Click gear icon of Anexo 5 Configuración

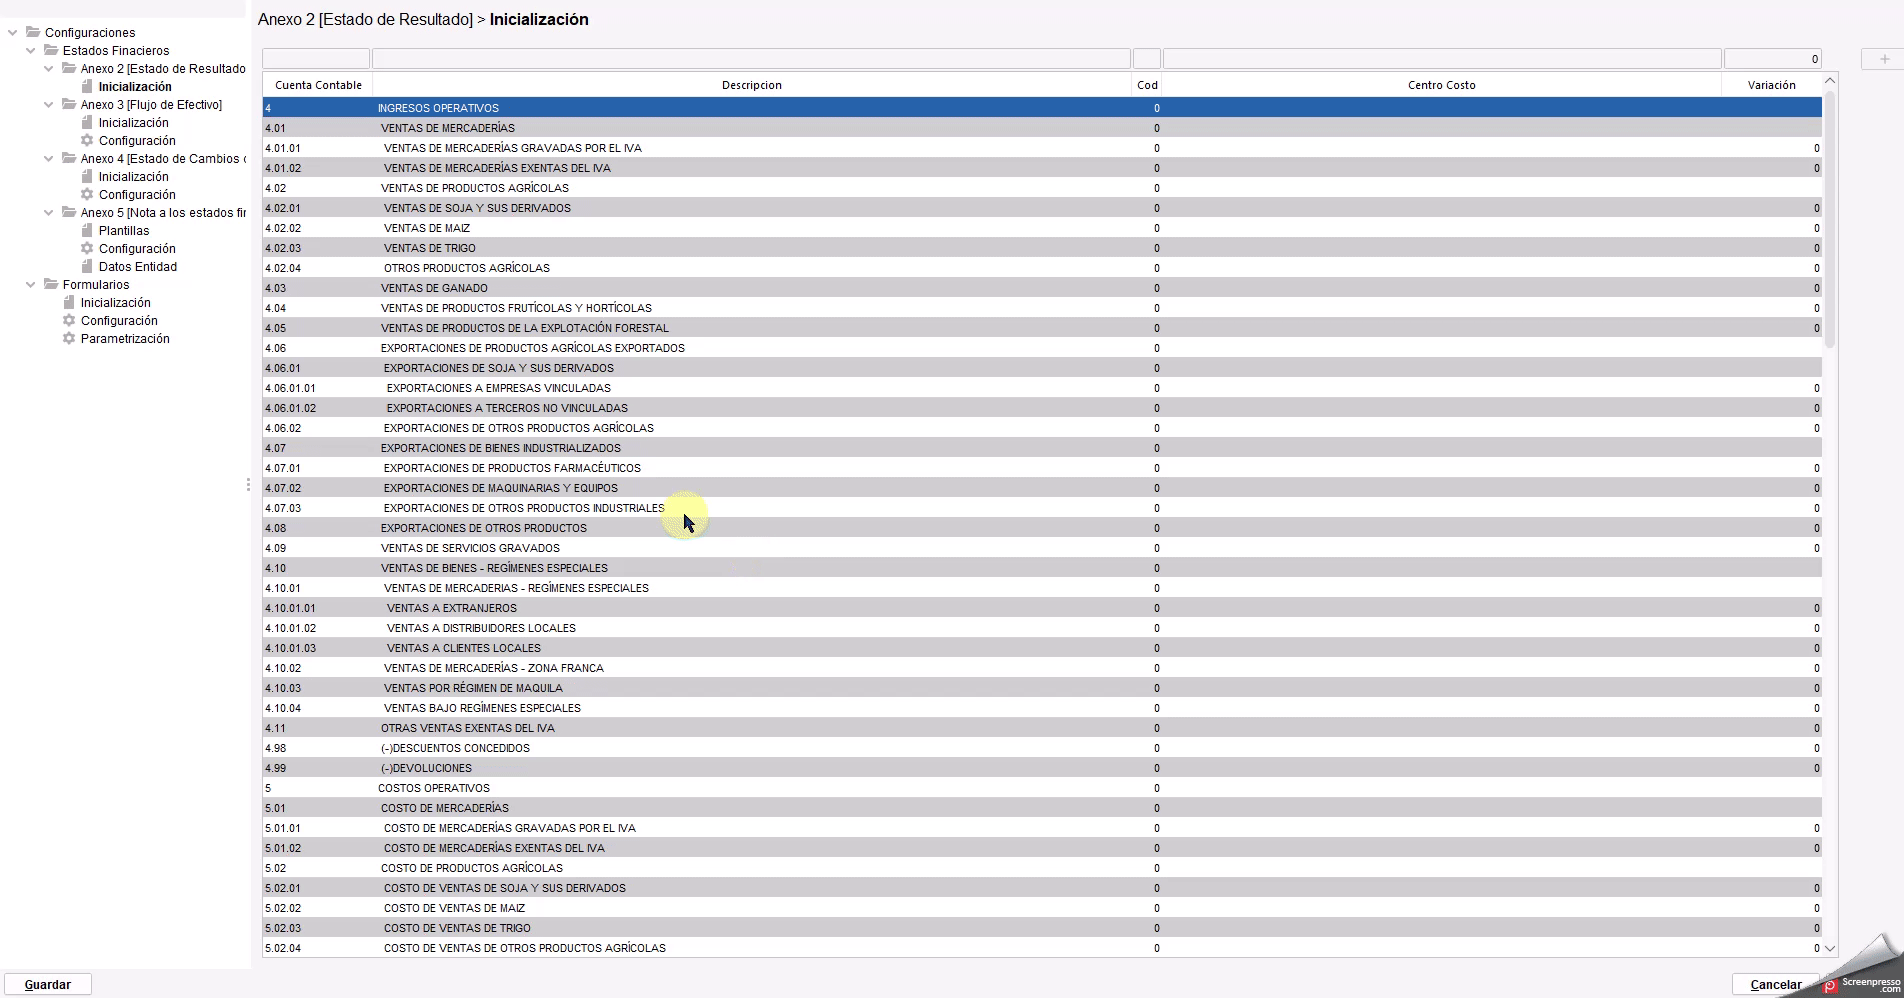click(87, 249)
